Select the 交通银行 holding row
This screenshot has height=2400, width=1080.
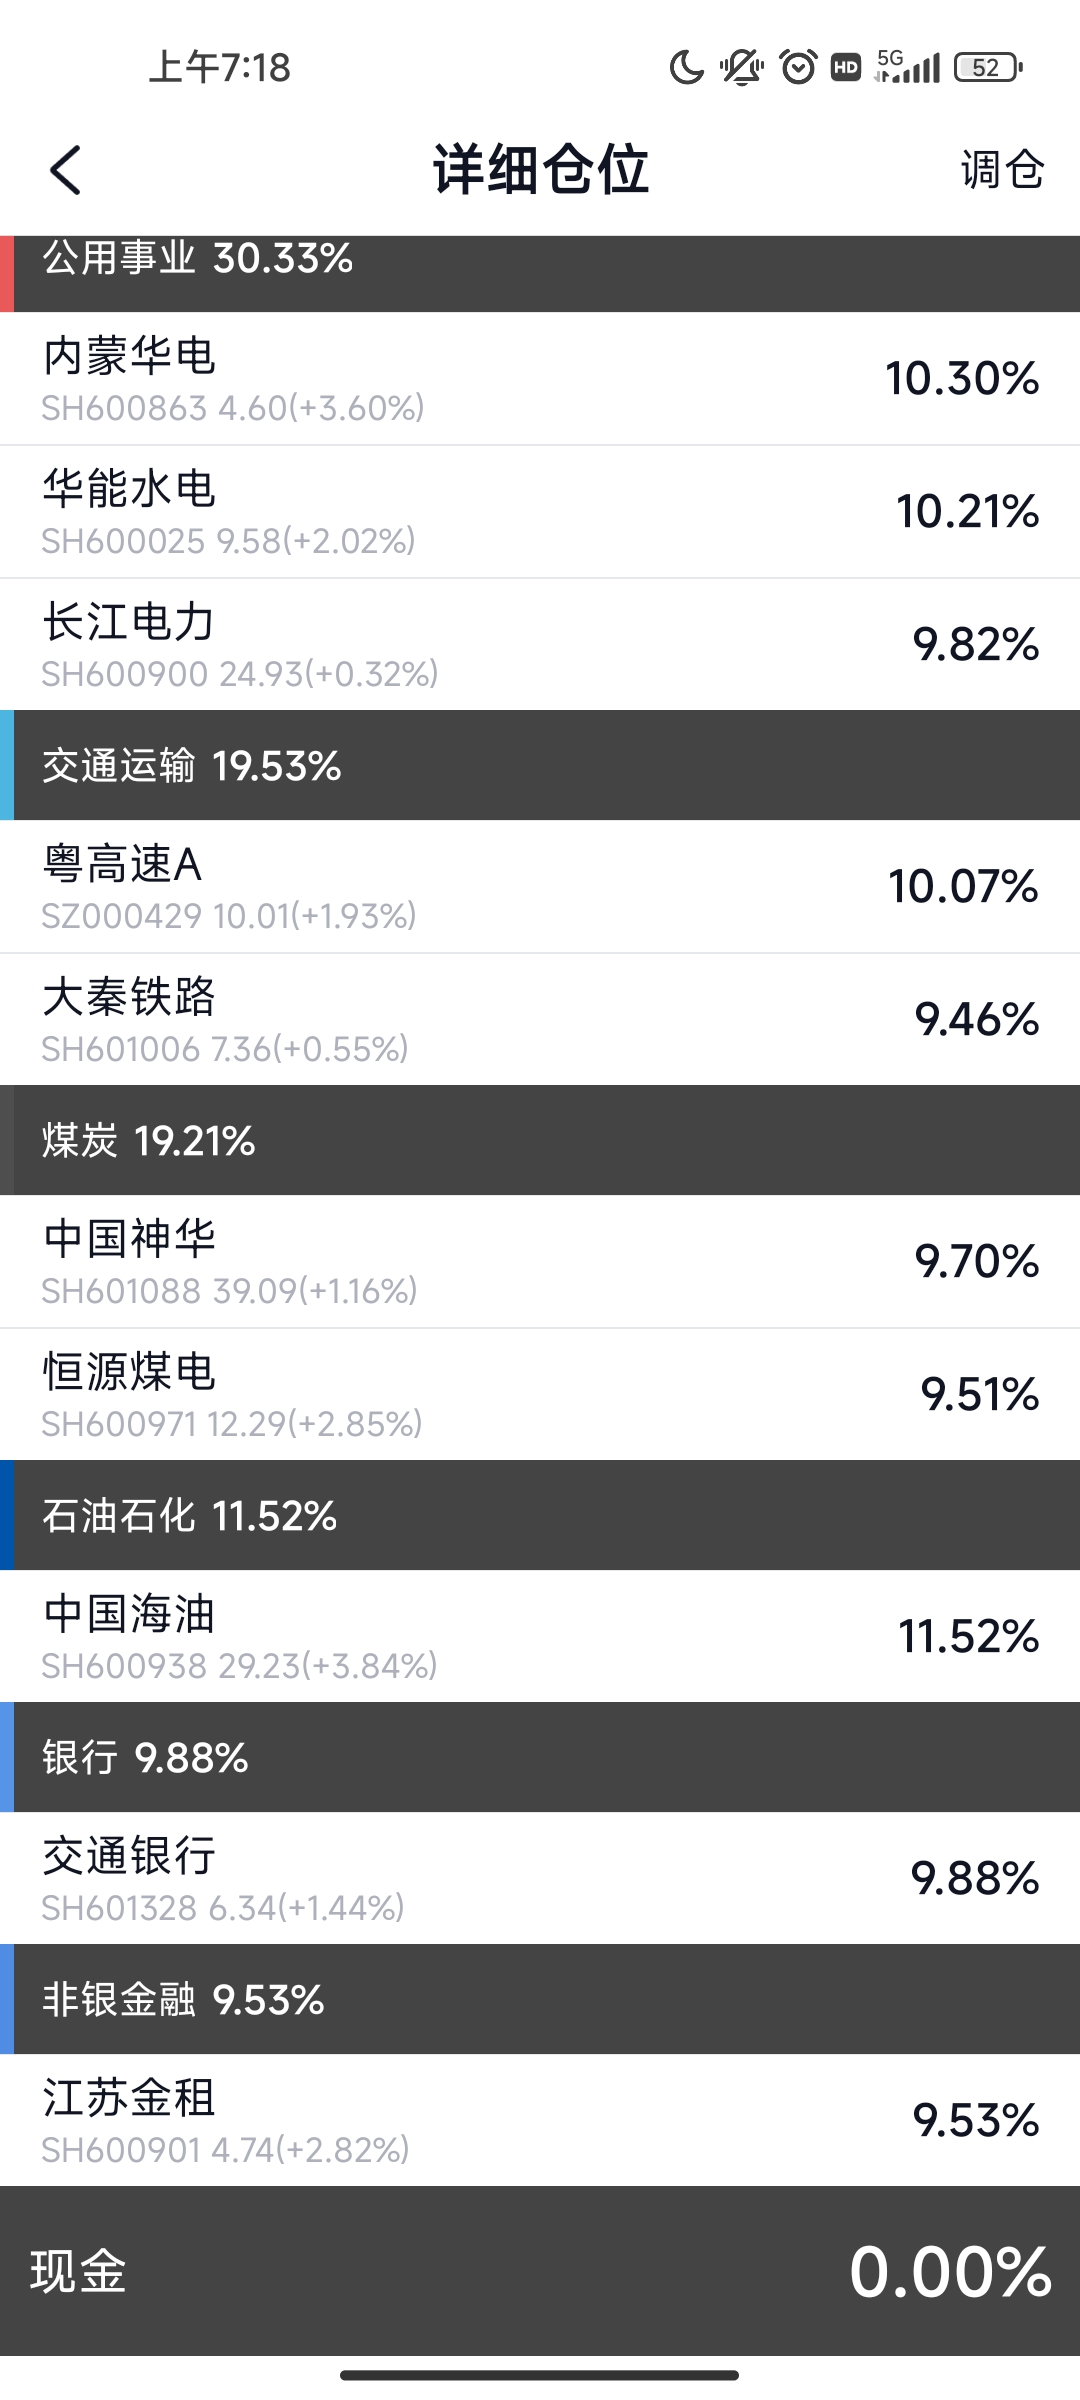[540, 1879]
